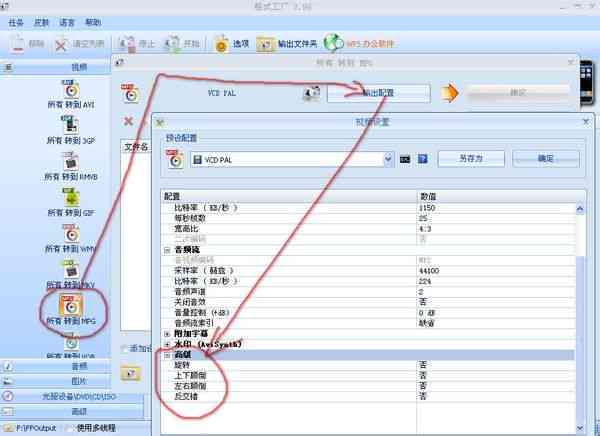This screenshot has height=436, width=600.
Task: Select the 宽高比 value 4:3
Action: [x=426, y=229]
